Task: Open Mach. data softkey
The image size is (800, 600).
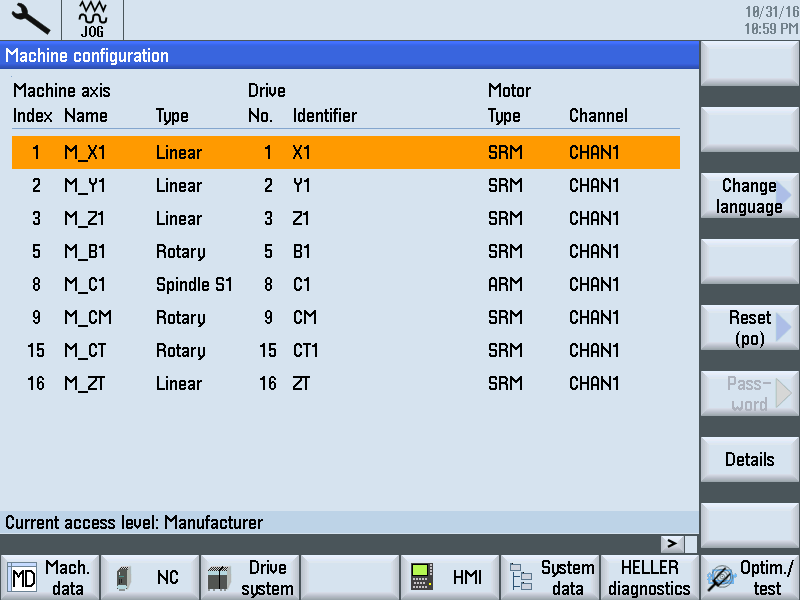Action: point(50,578)
